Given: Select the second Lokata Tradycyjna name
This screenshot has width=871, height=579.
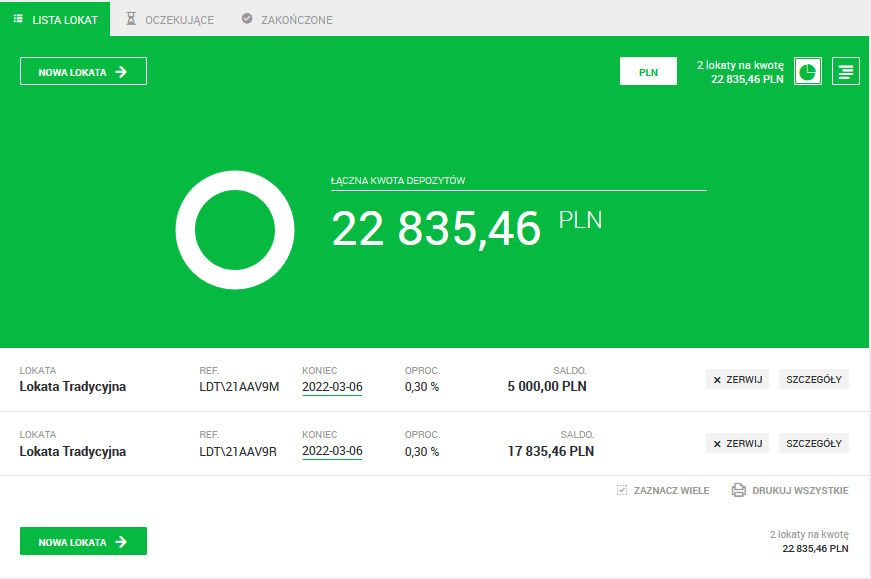Looking at the screenshot, I should click(73, 451).
